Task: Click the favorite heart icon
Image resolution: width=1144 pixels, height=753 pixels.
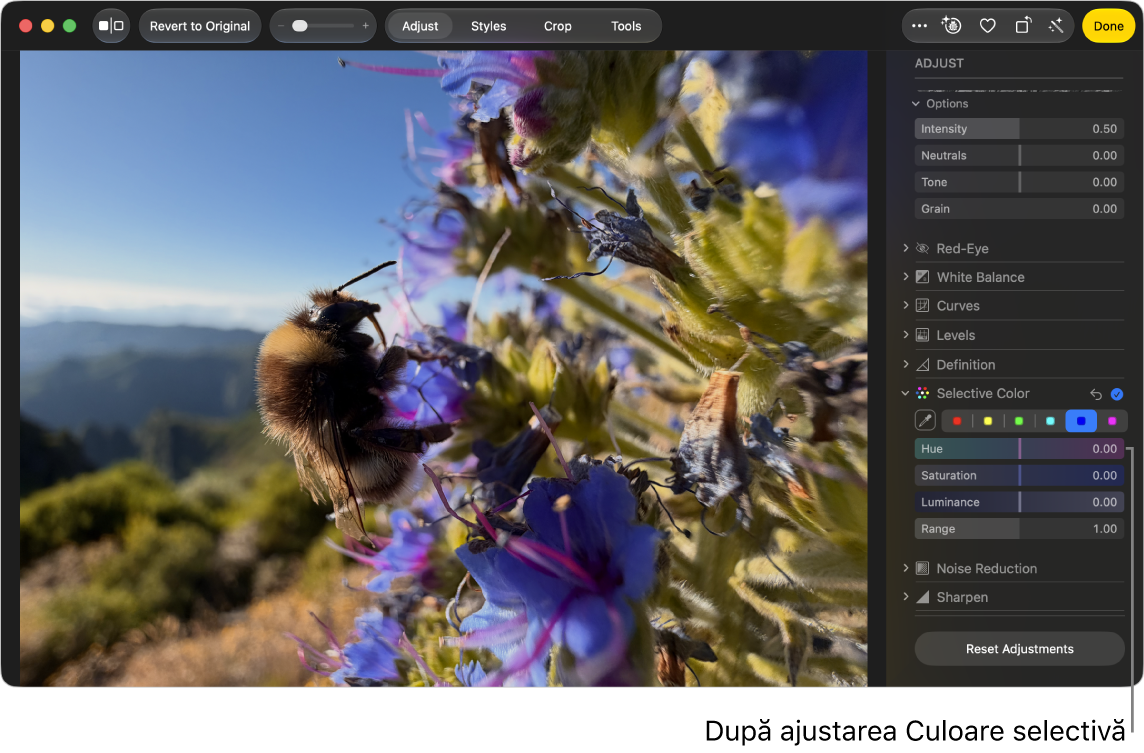Action: [987, 26]
